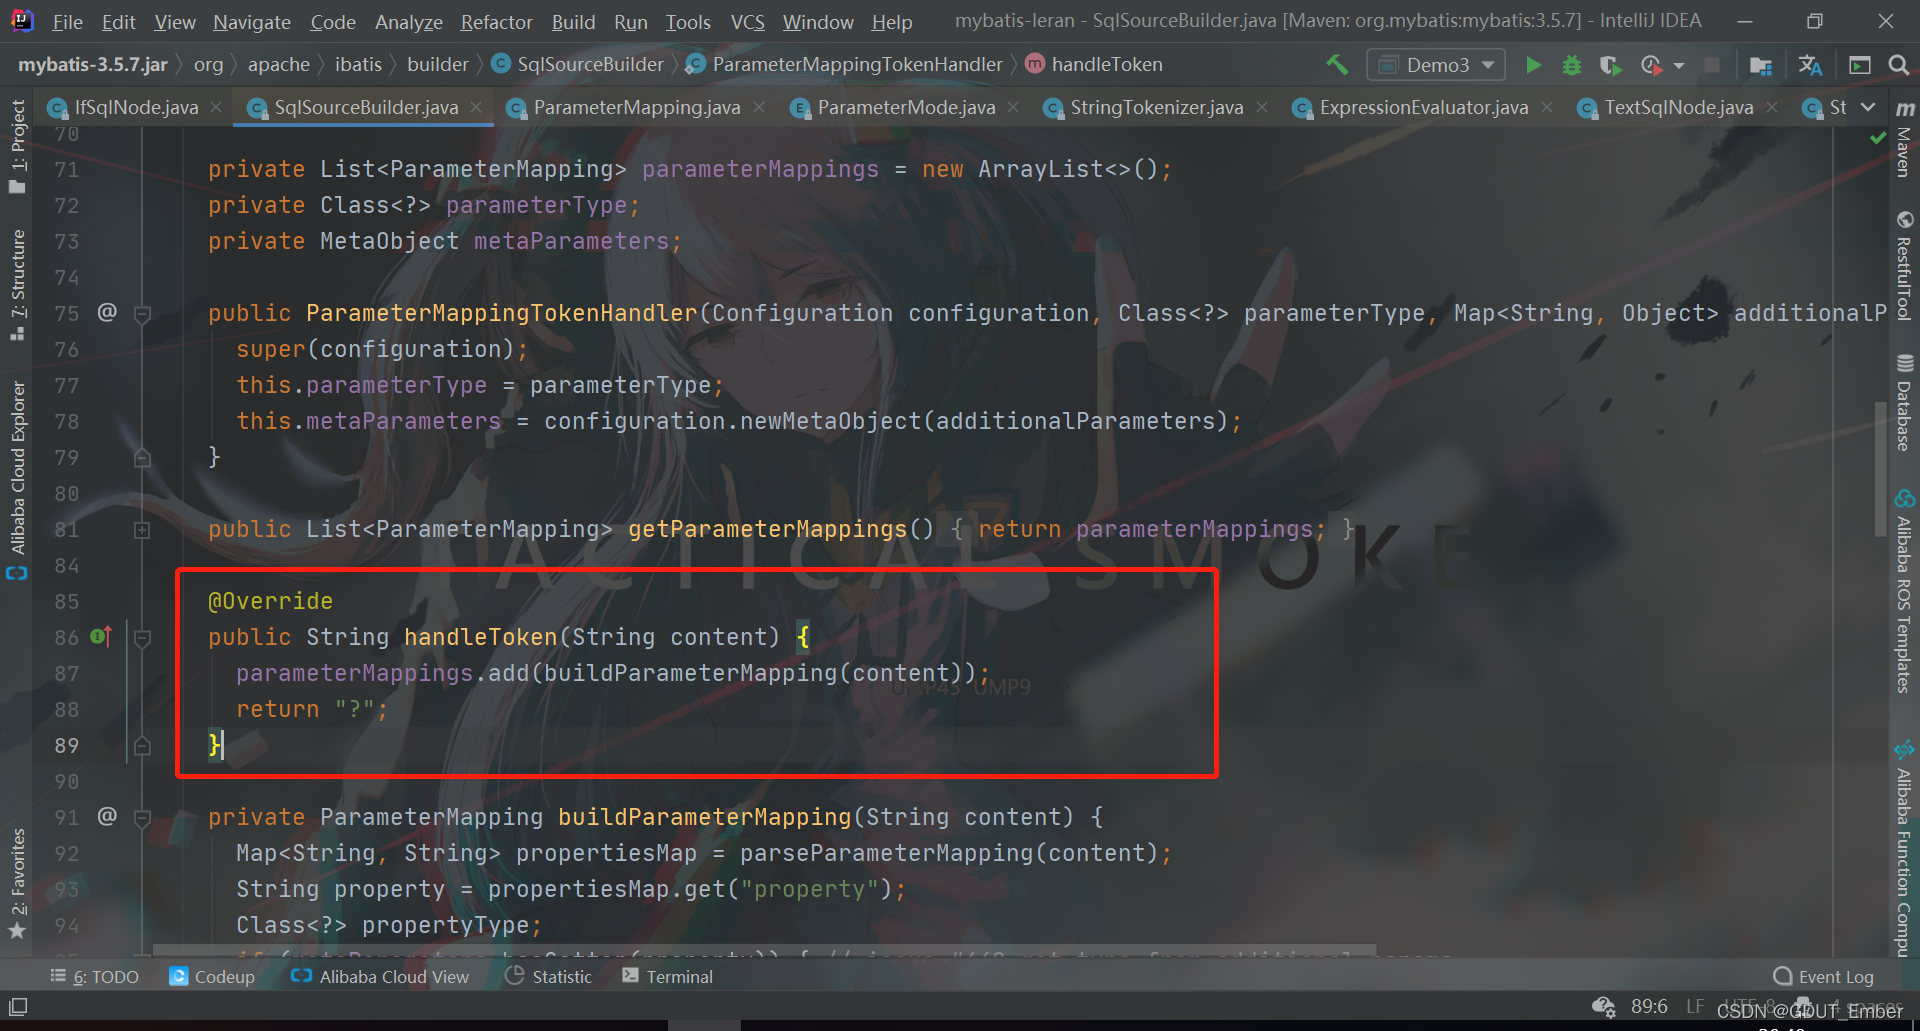
Task: Click the window layout icon next to search
Action: (1860, 65)
